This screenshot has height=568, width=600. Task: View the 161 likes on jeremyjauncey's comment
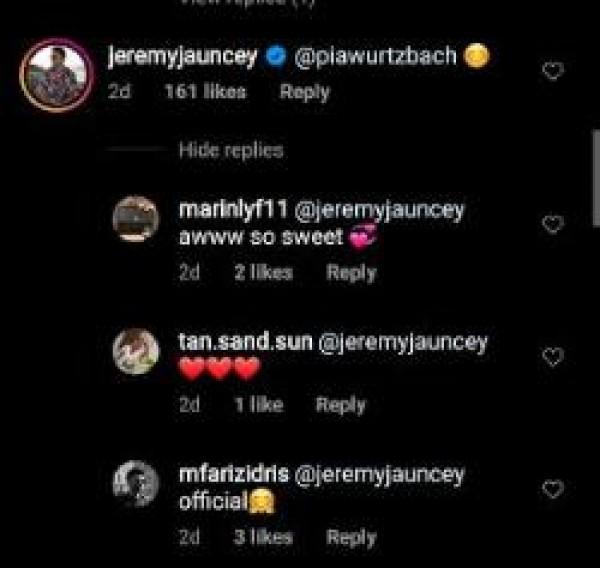pyautogui.click(x=204, y=92)
